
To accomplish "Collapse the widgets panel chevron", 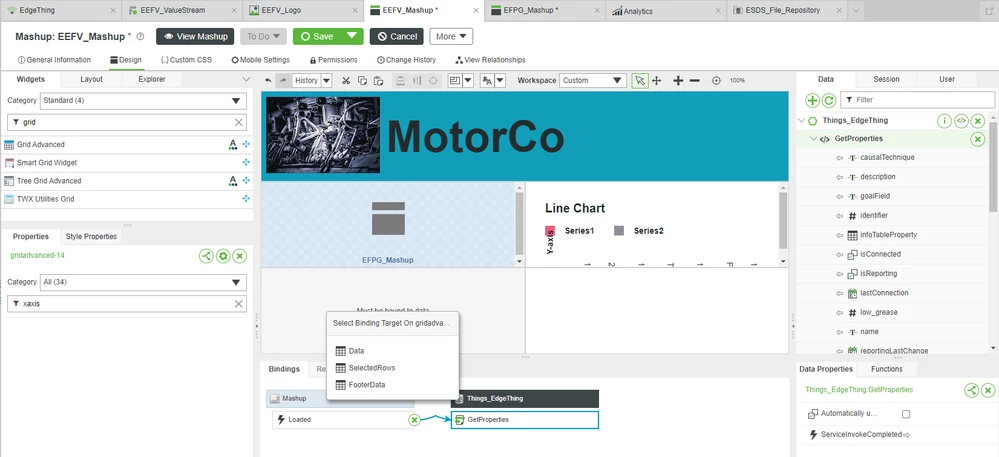I will (247, 80).
